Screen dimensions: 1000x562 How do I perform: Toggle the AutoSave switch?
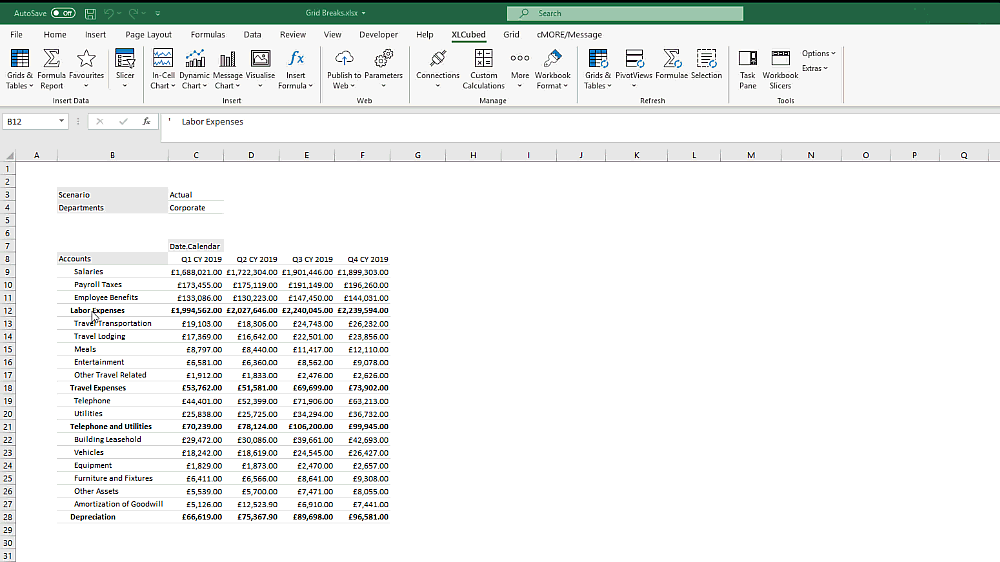click(x=64, y=14)
